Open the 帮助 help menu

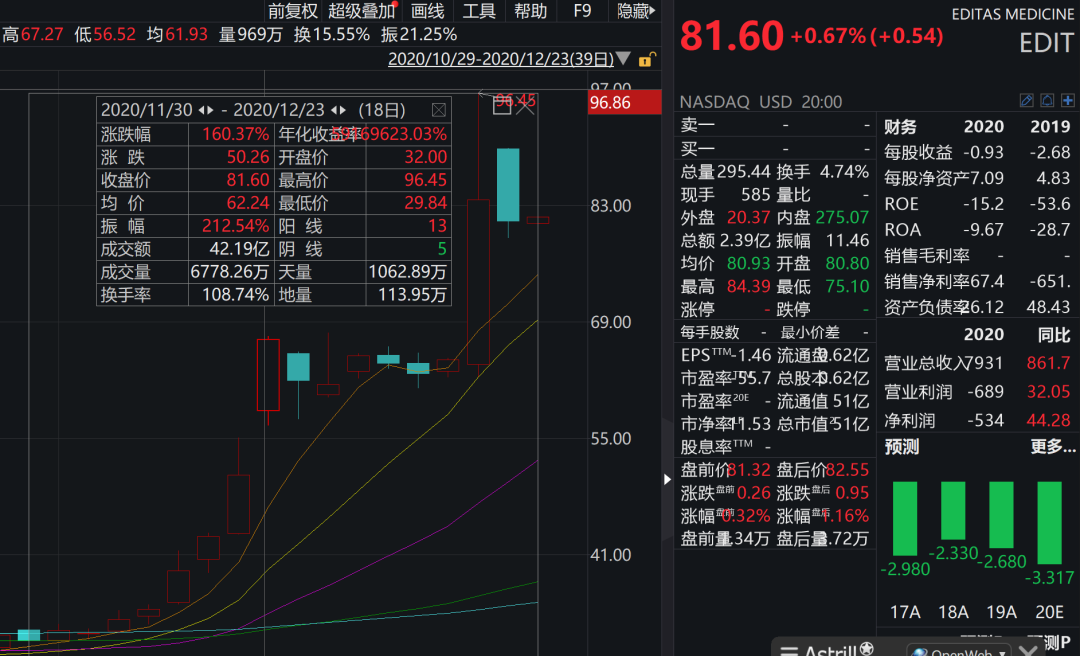(530, 11)
